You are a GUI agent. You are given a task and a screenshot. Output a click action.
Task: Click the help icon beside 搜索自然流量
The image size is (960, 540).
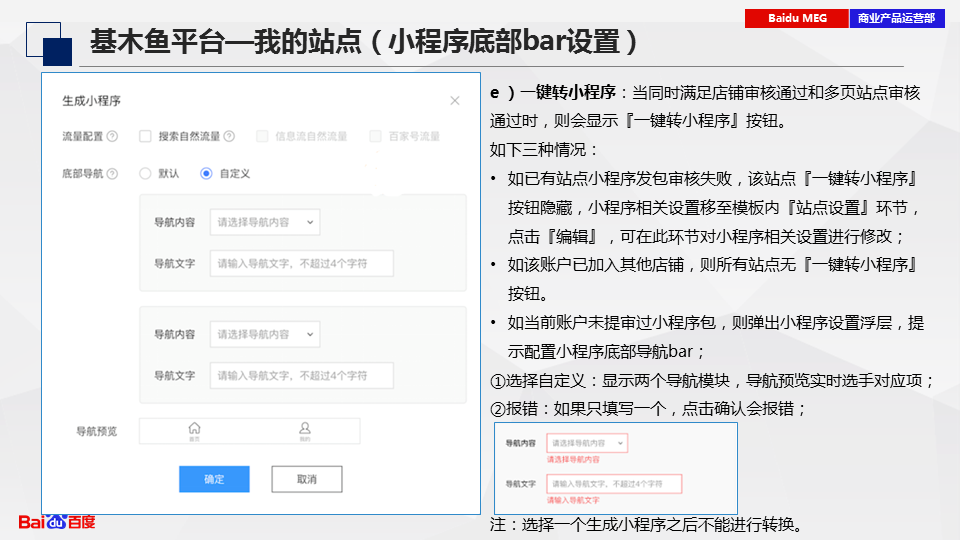pyautogui.click(x=229, y=137)
